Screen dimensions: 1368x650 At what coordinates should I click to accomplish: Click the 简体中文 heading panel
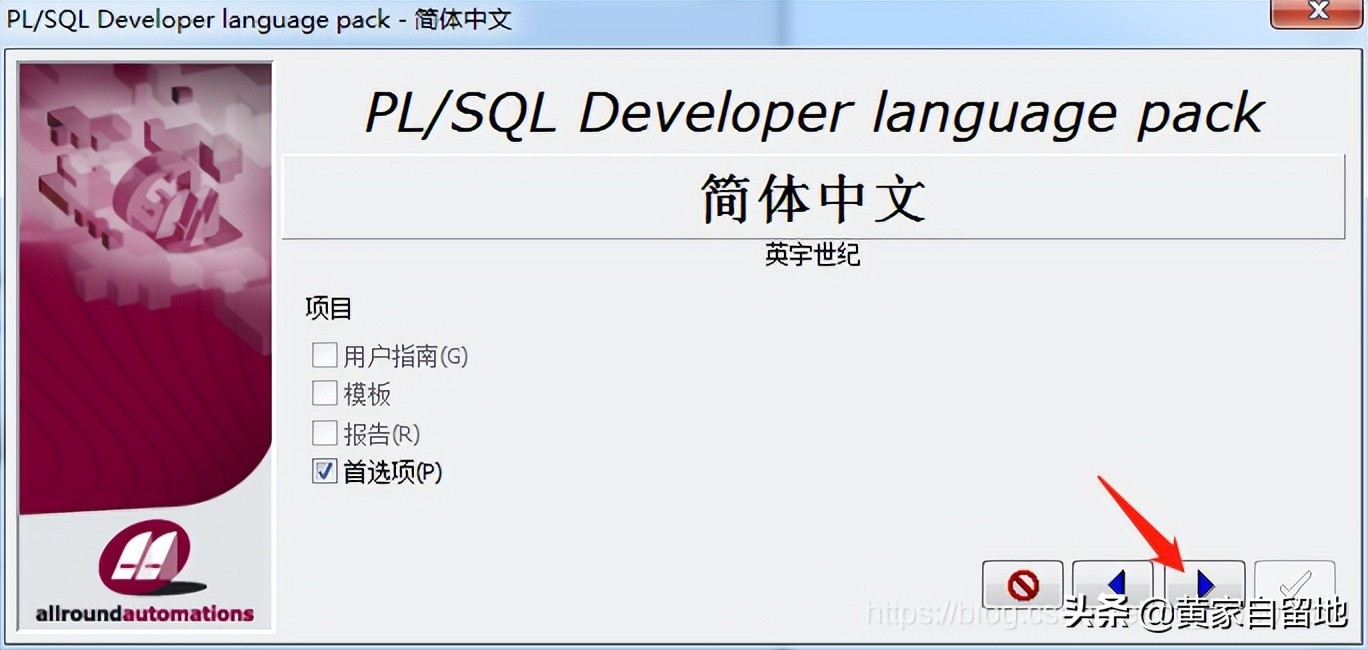pos(813,197)
